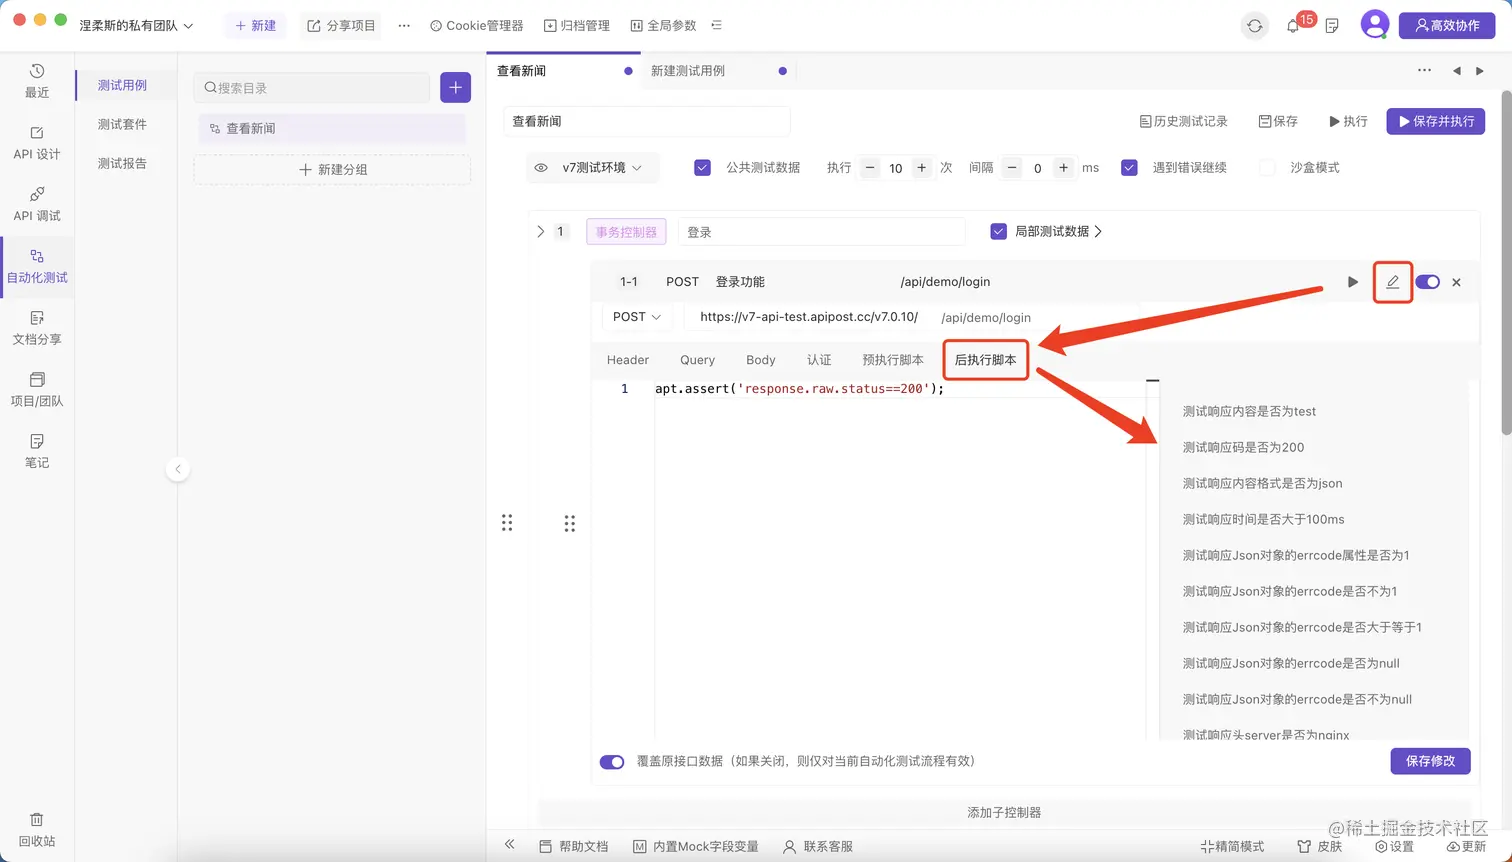Select 测试套件 in the left menu

(122, 124)
